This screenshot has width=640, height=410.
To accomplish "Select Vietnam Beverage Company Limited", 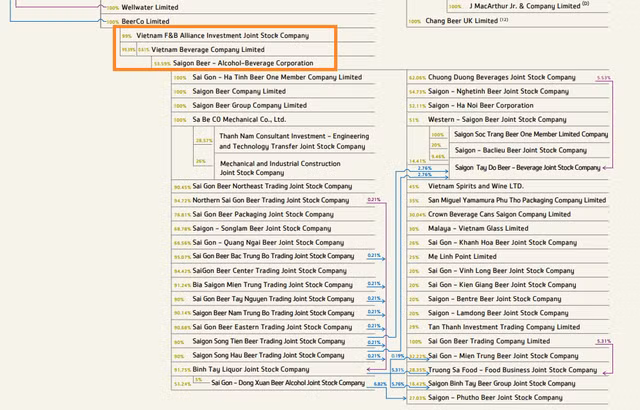I will tap(201, 49).
